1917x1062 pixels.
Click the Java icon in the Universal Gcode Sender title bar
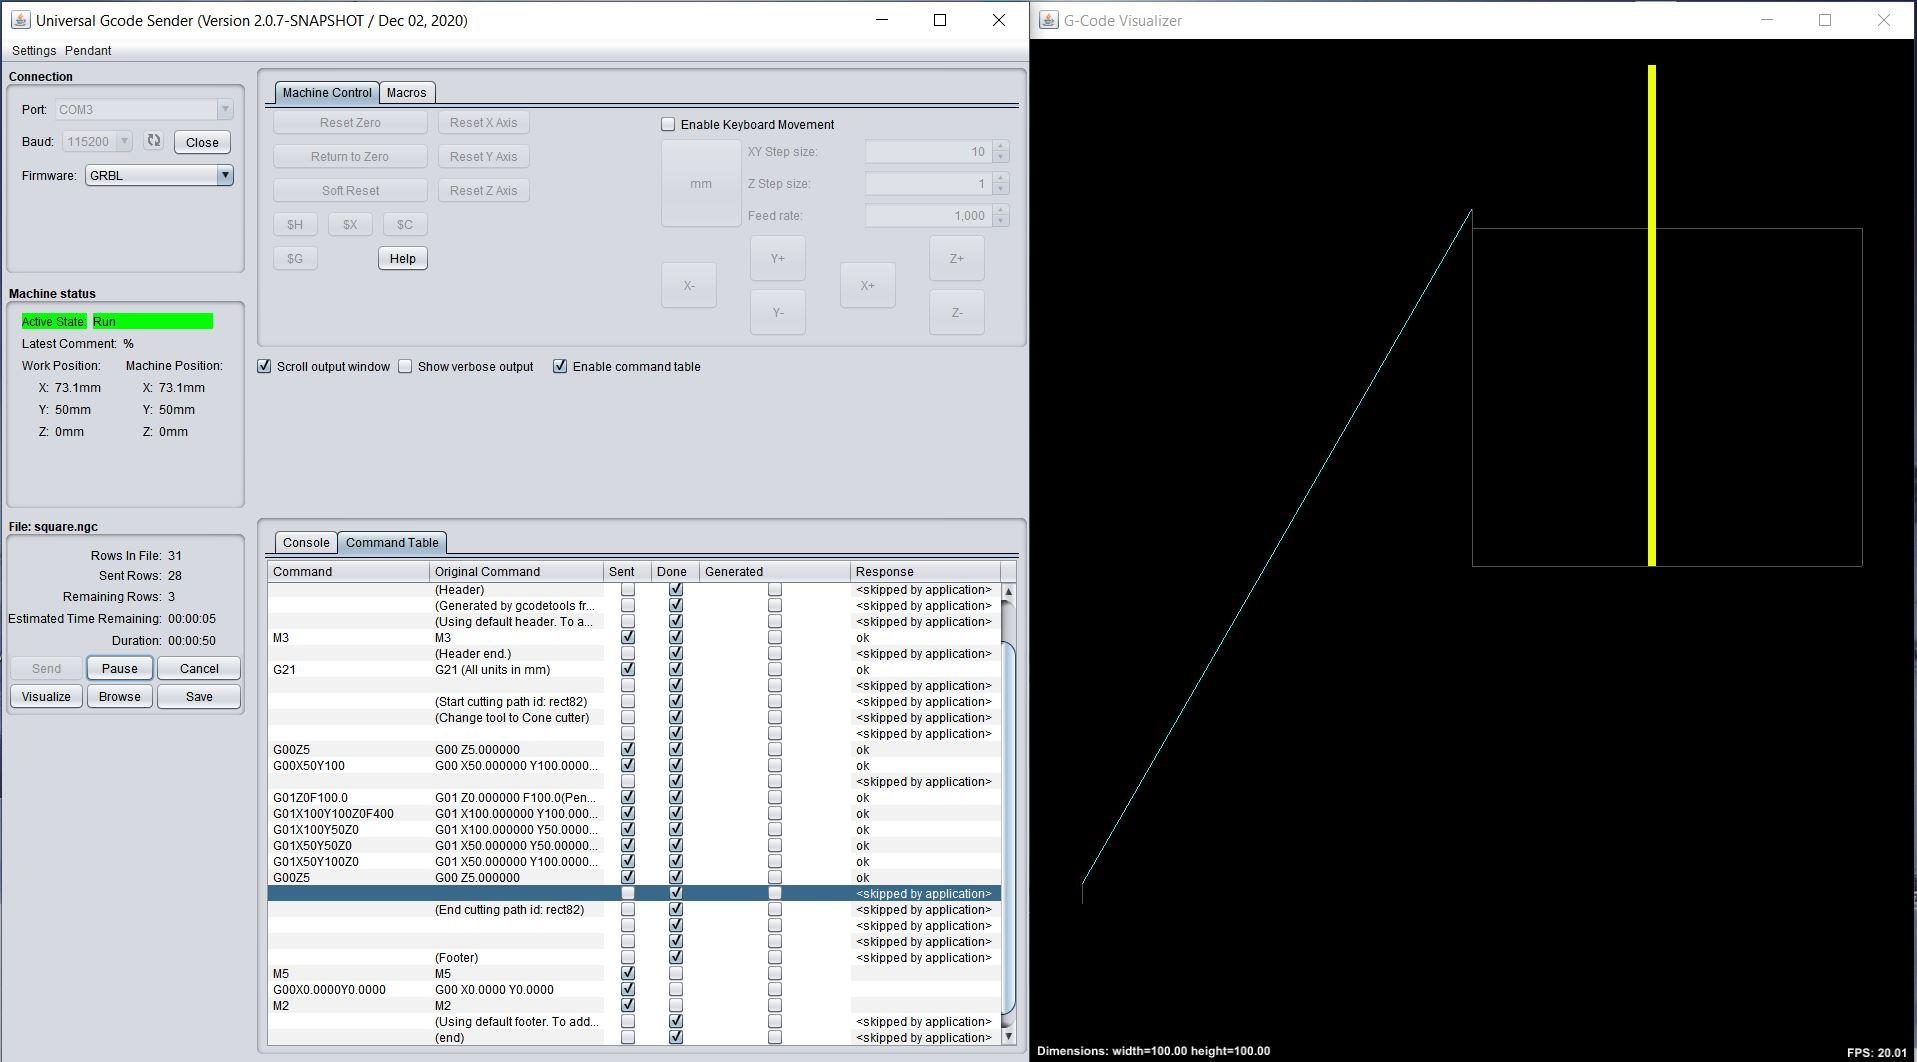pyautogui.click(x=20, y=20)
